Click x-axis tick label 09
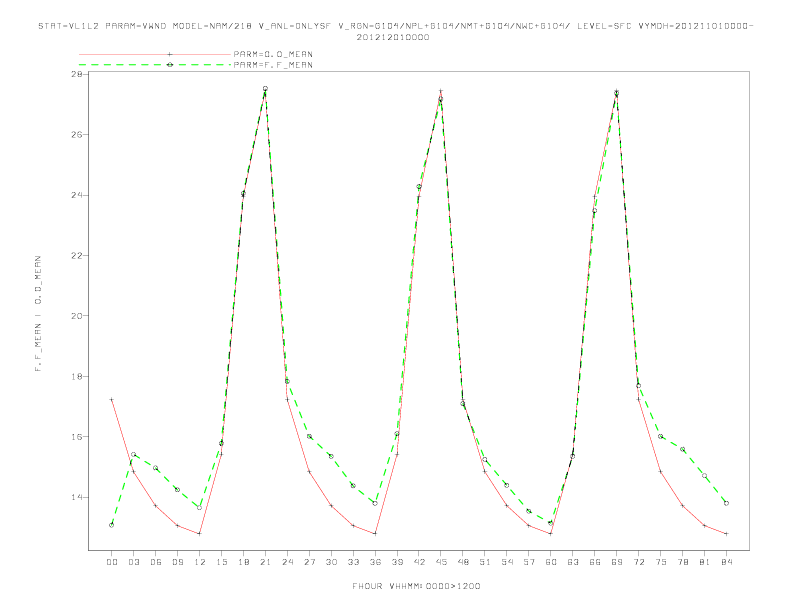792x612 pixels. coord(177,562)
